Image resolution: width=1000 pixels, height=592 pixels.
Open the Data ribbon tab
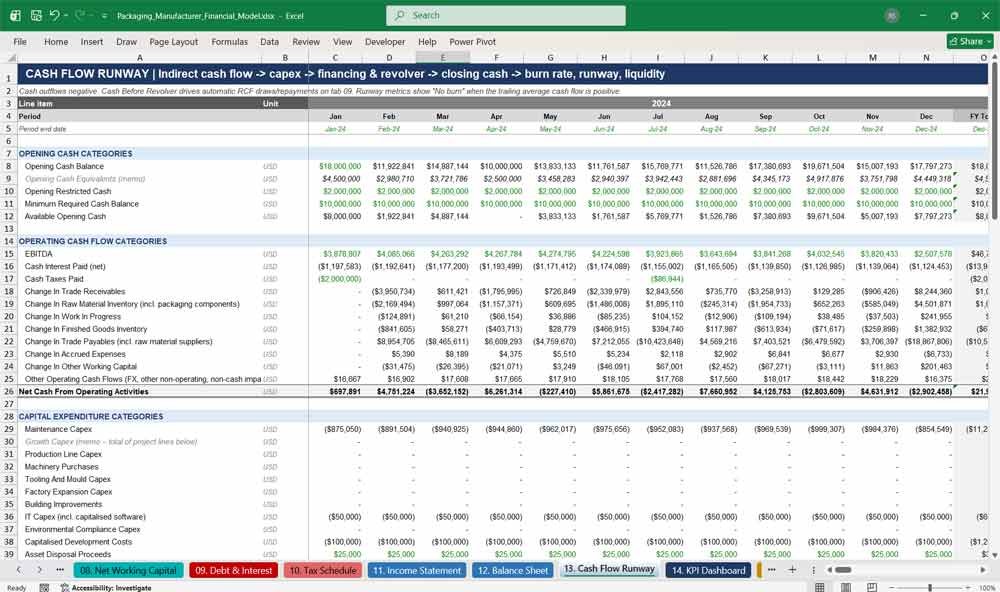click(x=269, y=41)
